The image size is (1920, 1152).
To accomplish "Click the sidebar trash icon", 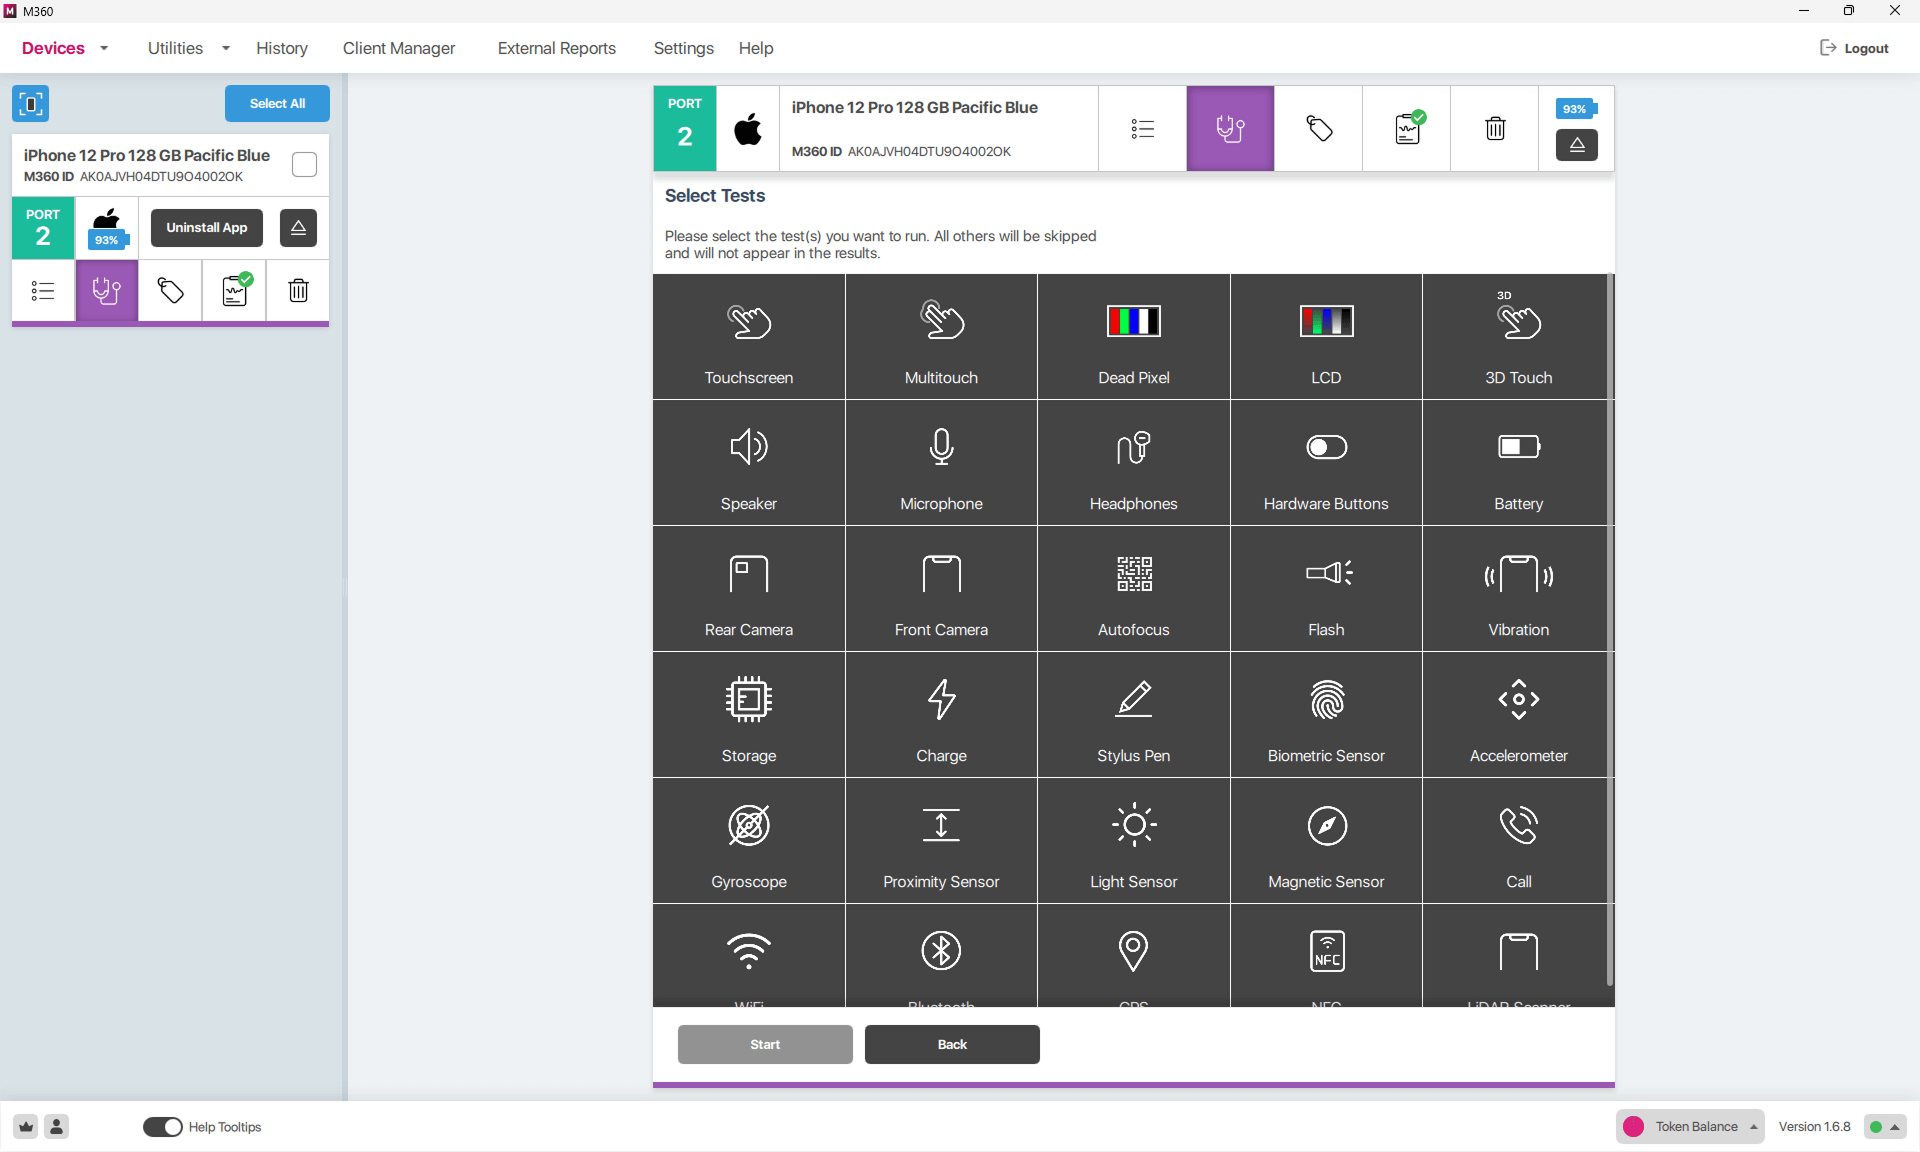I will pyautogui.click(x=298, y=291).
